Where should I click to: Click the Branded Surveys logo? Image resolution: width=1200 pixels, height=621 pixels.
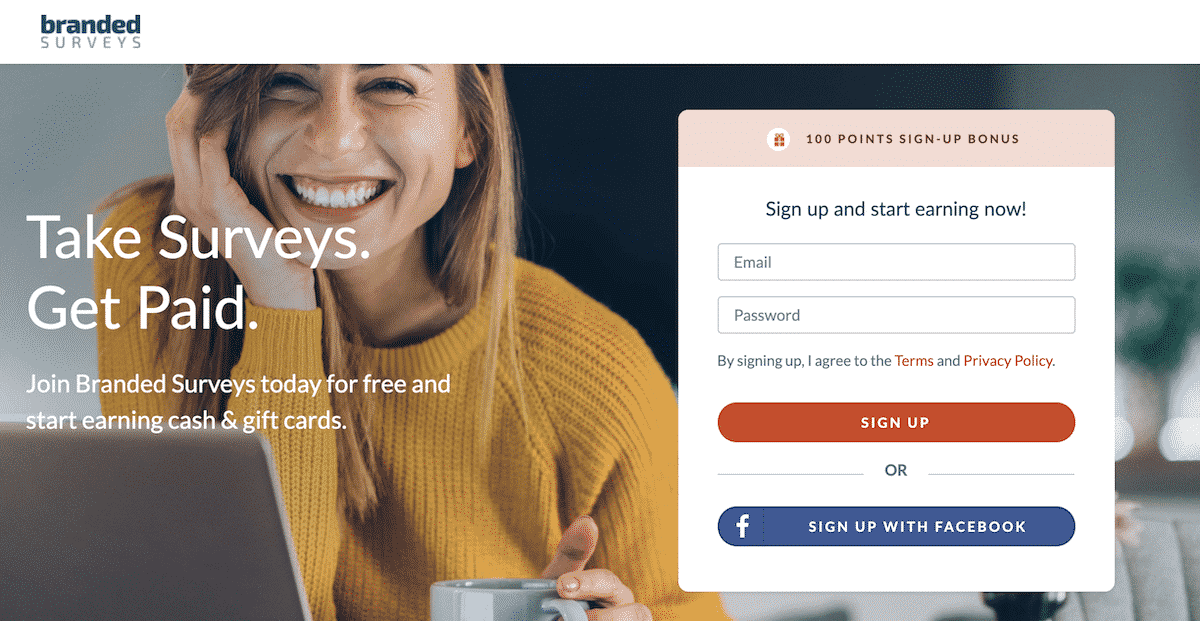[x=91, y=32]
